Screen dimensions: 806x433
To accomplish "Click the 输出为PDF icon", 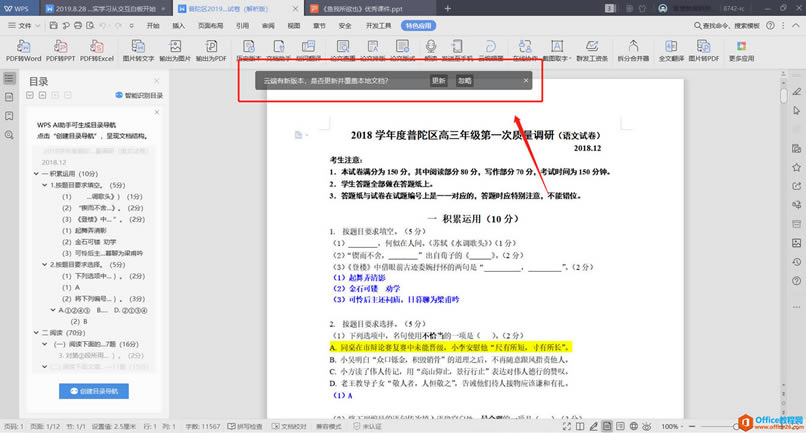I will pyautogui.click(x=212, y=50).
